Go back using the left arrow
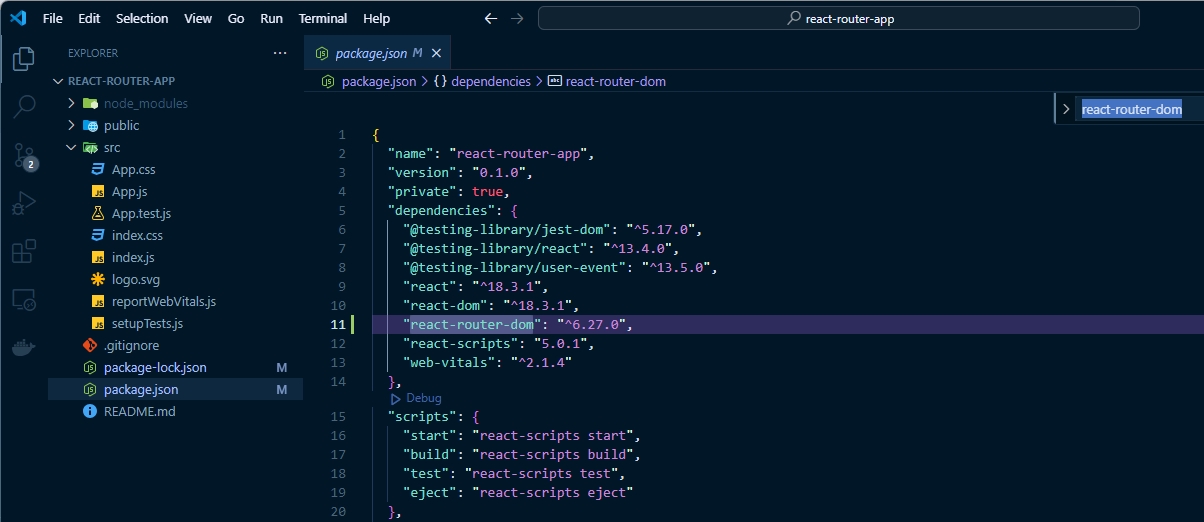This screenshot has height=522, width=1204. coord(490,18)
